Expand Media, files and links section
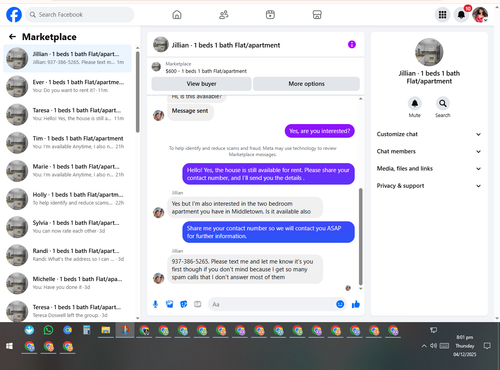Image resolution: width=500 pixels, height=370 pixels. (x=429, y=169)
